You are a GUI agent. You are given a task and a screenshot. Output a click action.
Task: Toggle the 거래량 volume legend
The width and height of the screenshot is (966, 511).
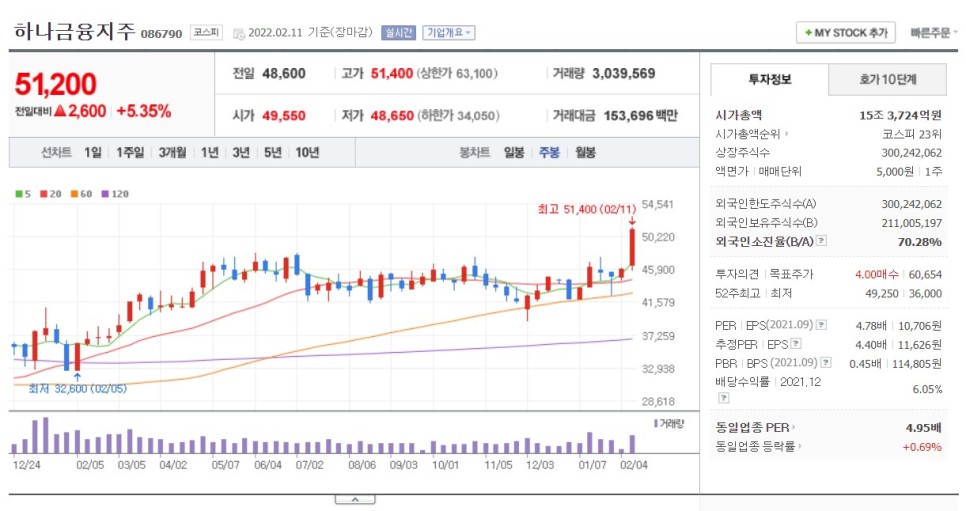click(x=668, y=423)
